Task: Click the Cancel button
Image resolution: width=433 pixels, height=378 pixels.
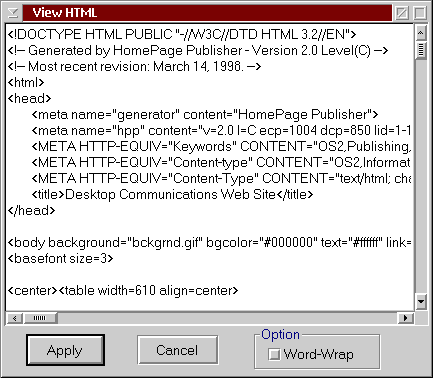Action: (x=177, y=350)
